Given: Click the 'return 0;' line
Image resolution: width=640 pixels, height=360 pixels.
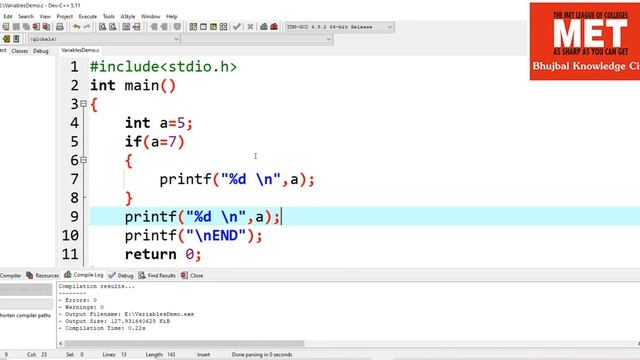Looking at the screenshot, I should point(163,255).
